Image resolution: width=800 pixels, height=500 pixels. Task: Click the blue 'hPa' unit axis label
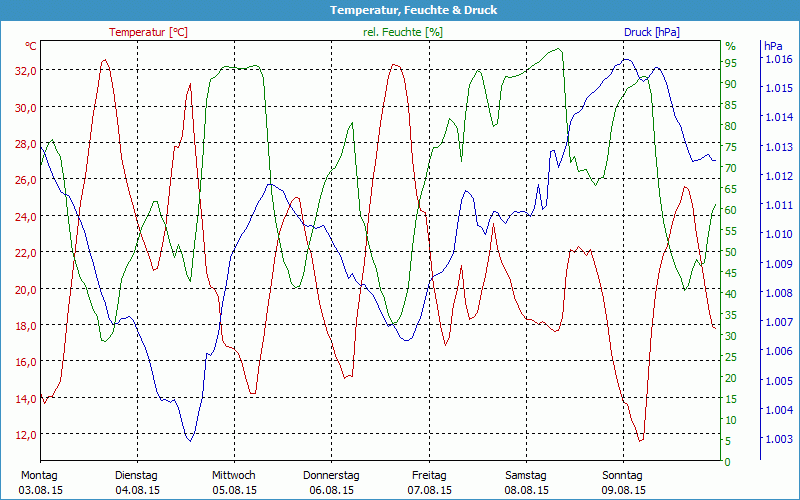(773, 46)
